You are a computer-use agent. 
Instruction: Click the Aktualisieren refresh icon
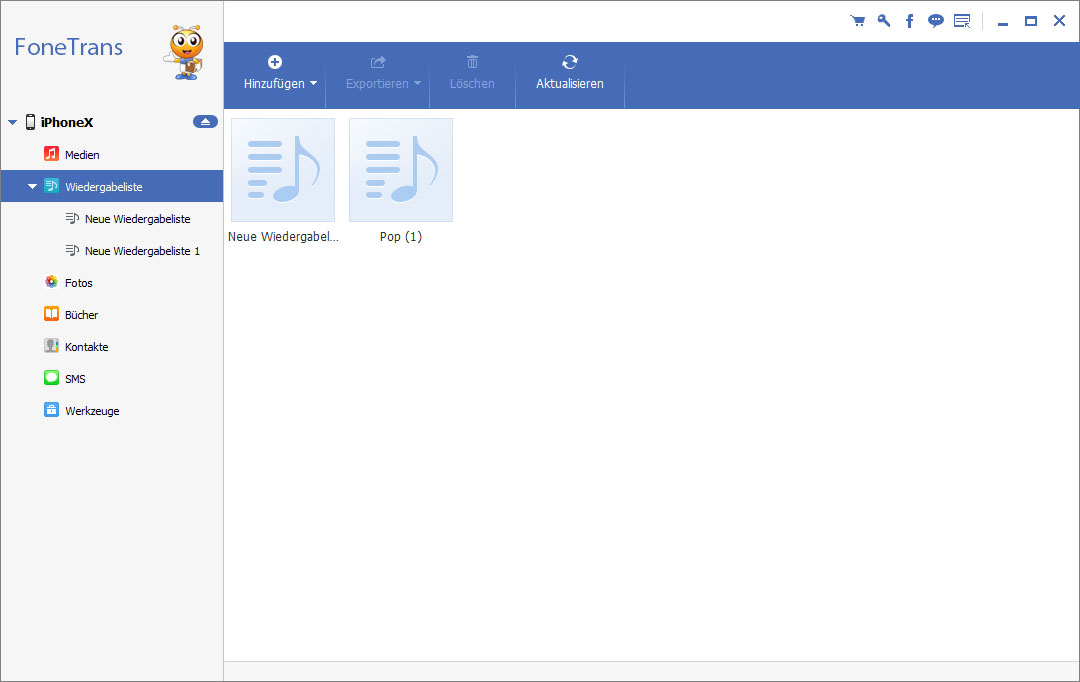570,62
